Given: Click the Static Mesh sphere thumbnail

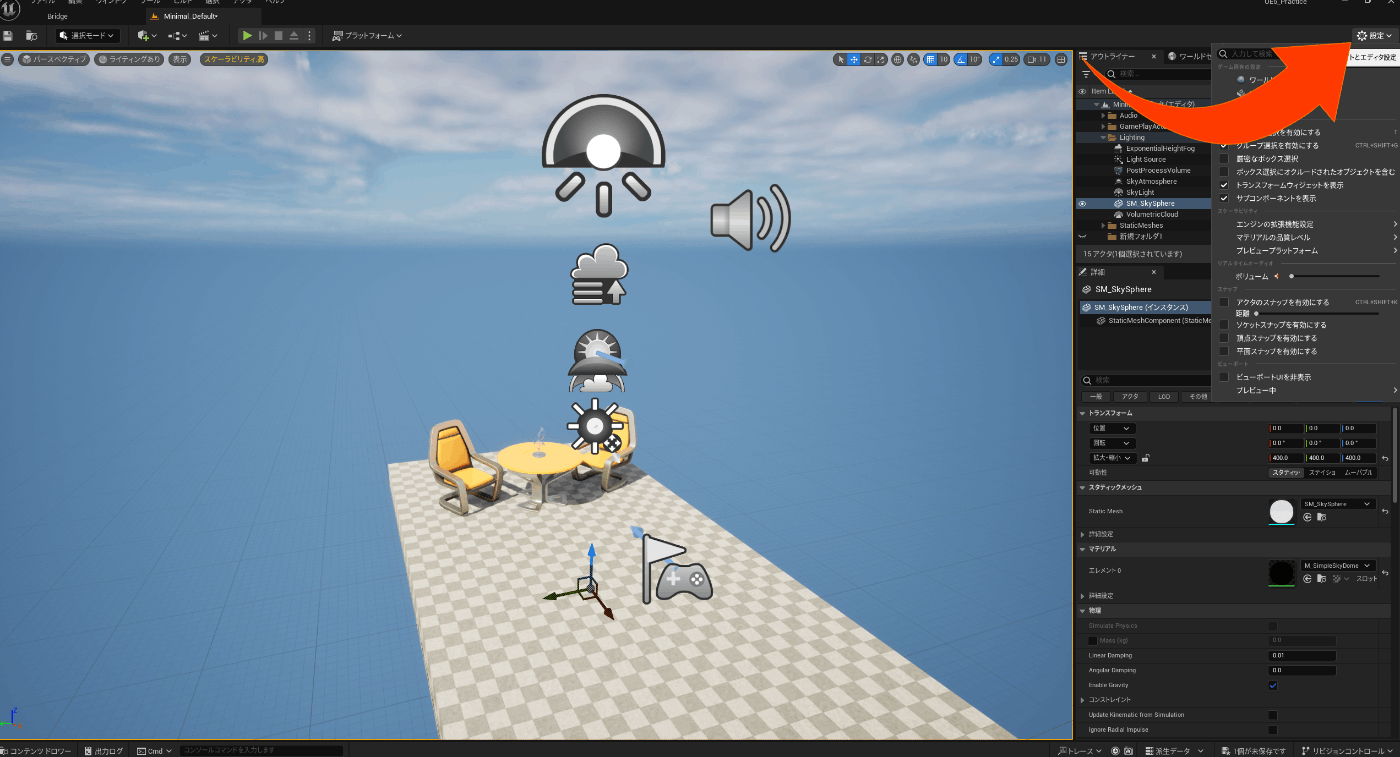Looking at the screenshot, I should tap(1280, 511).
